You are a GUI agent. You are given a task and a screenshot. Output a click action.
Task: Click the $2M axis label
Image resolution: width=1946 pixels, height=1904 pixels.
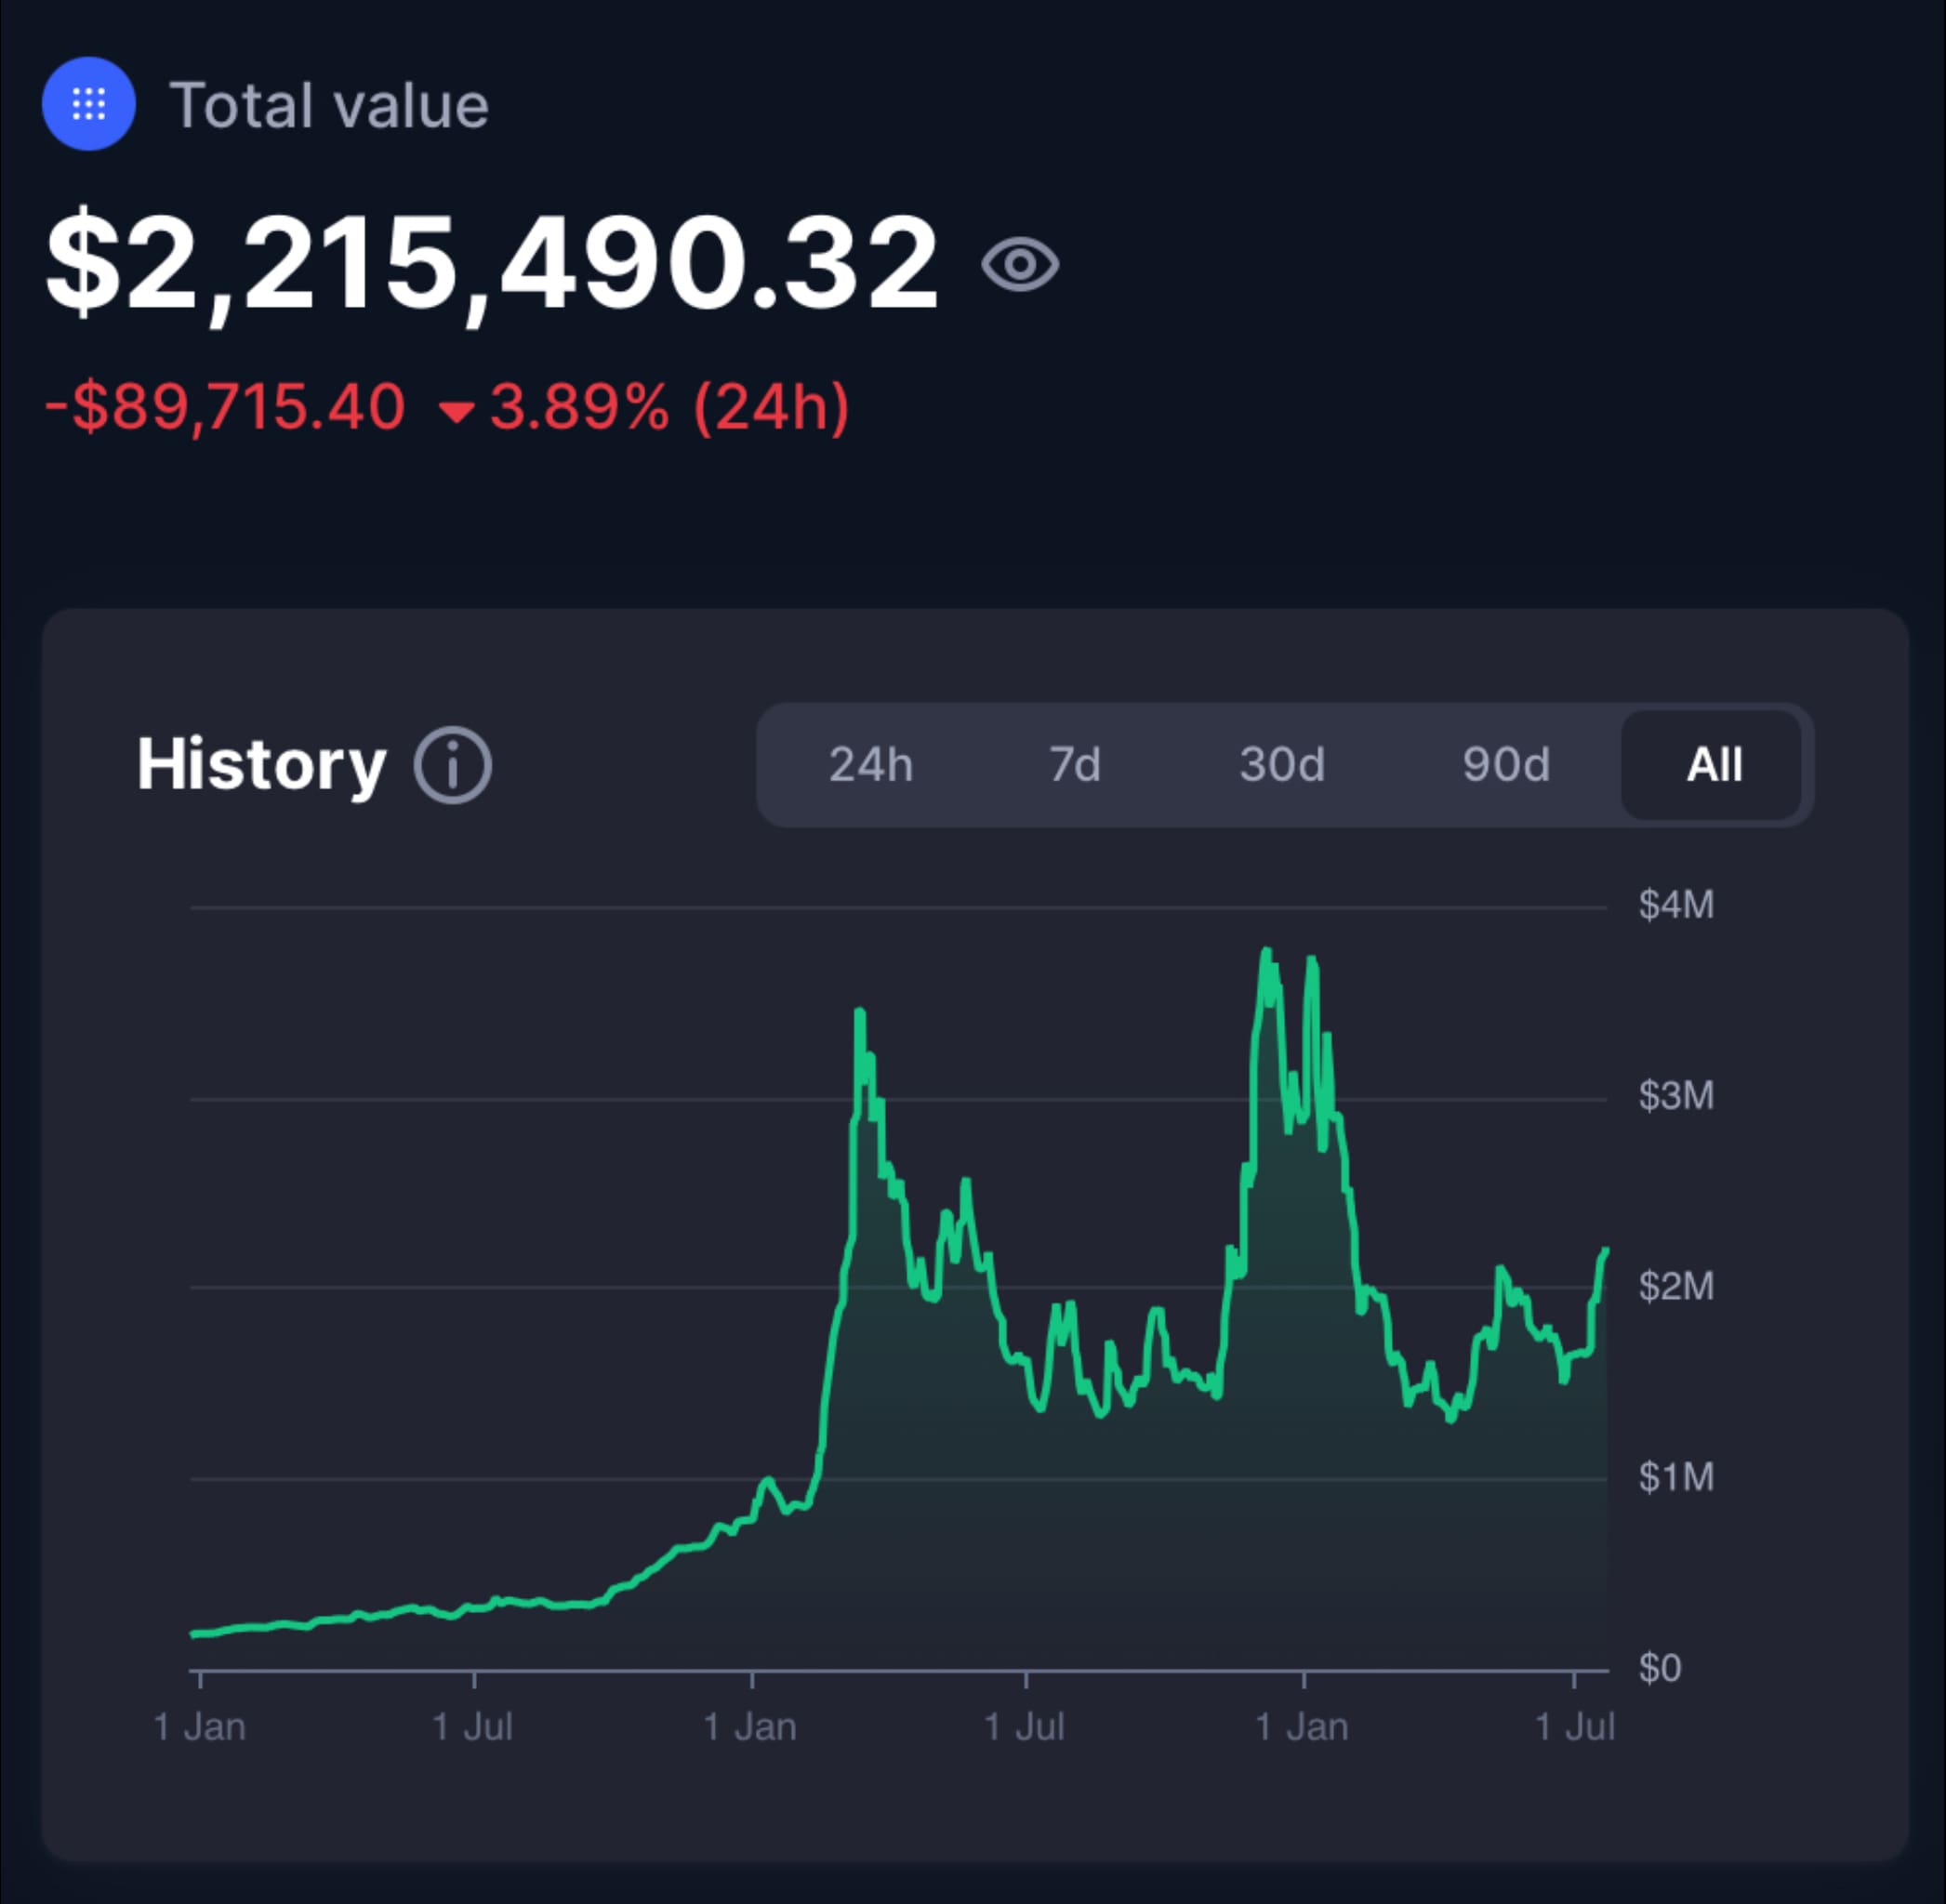1676,1286
